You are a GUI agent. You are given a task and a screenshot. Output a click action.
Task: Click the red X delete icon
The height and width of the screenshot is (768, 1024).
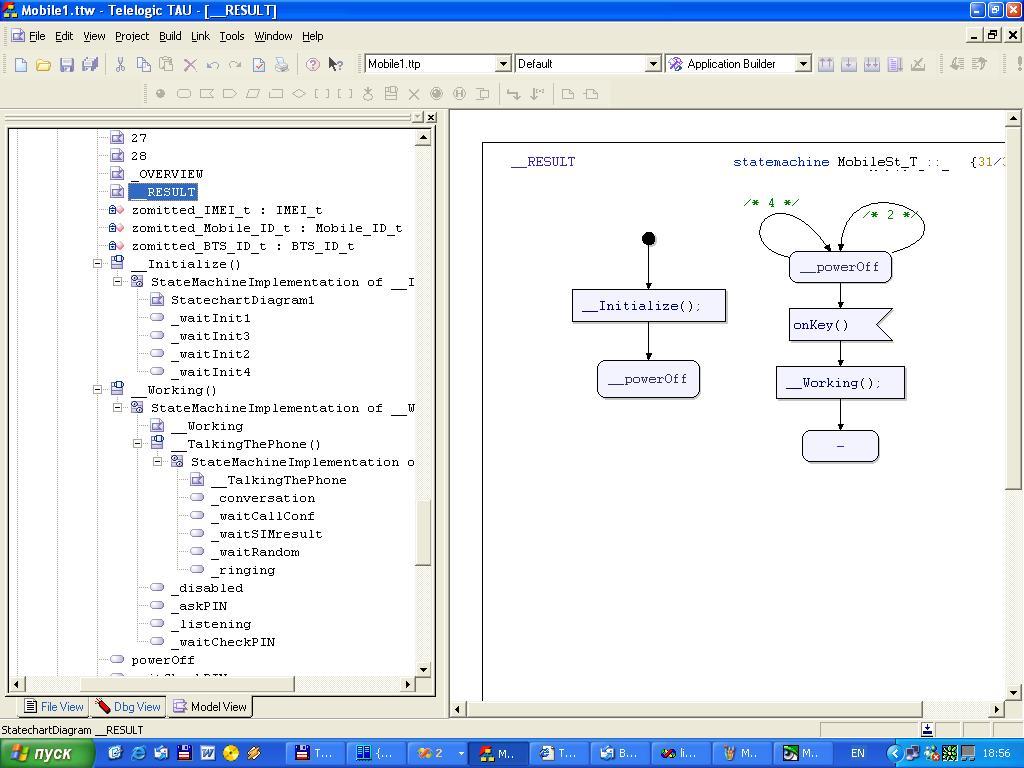pyautogui.click(x=190, y=64)
